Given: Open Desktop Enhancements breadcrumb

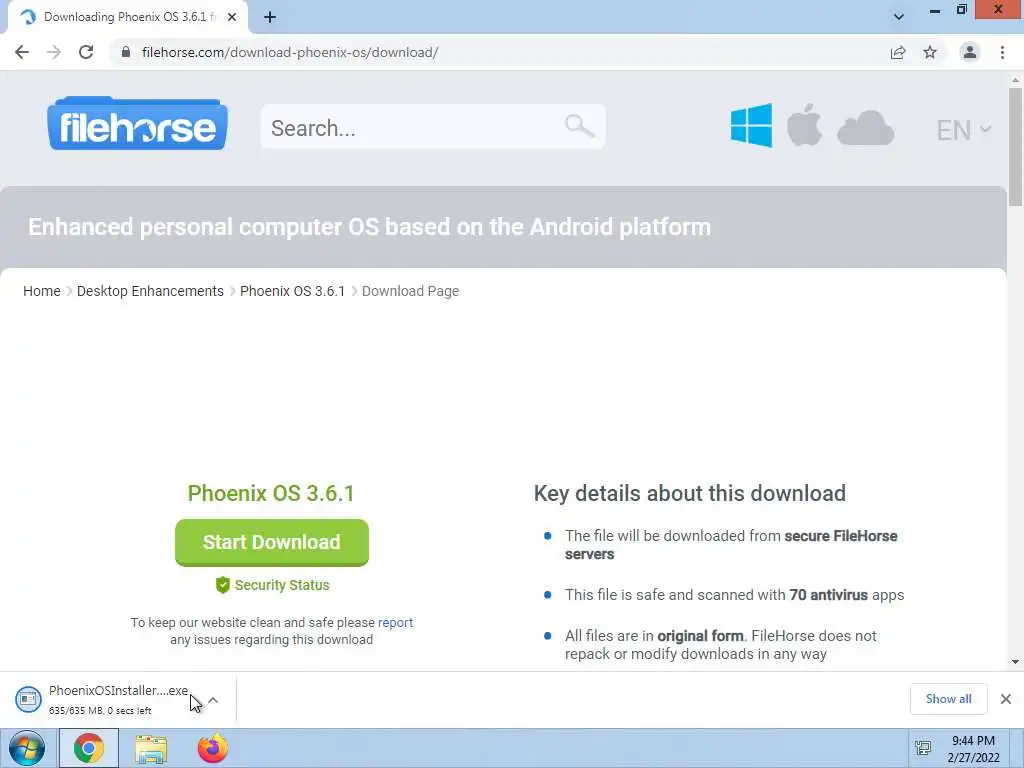Looking at the screenshot, I should point(150,291).
